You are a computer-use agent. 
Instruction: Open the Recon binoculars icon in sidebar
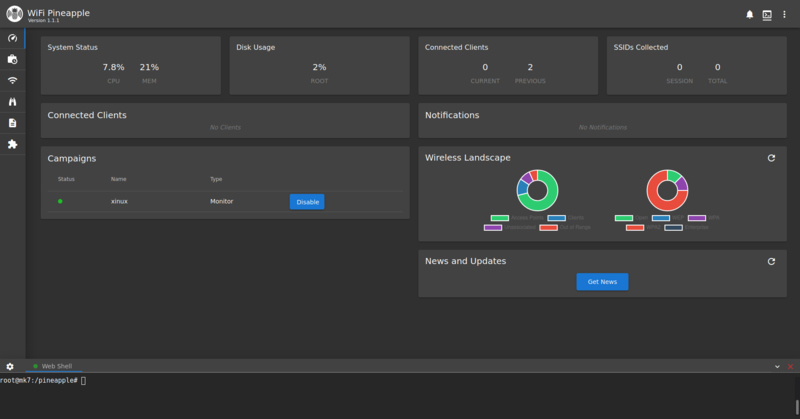12,101
